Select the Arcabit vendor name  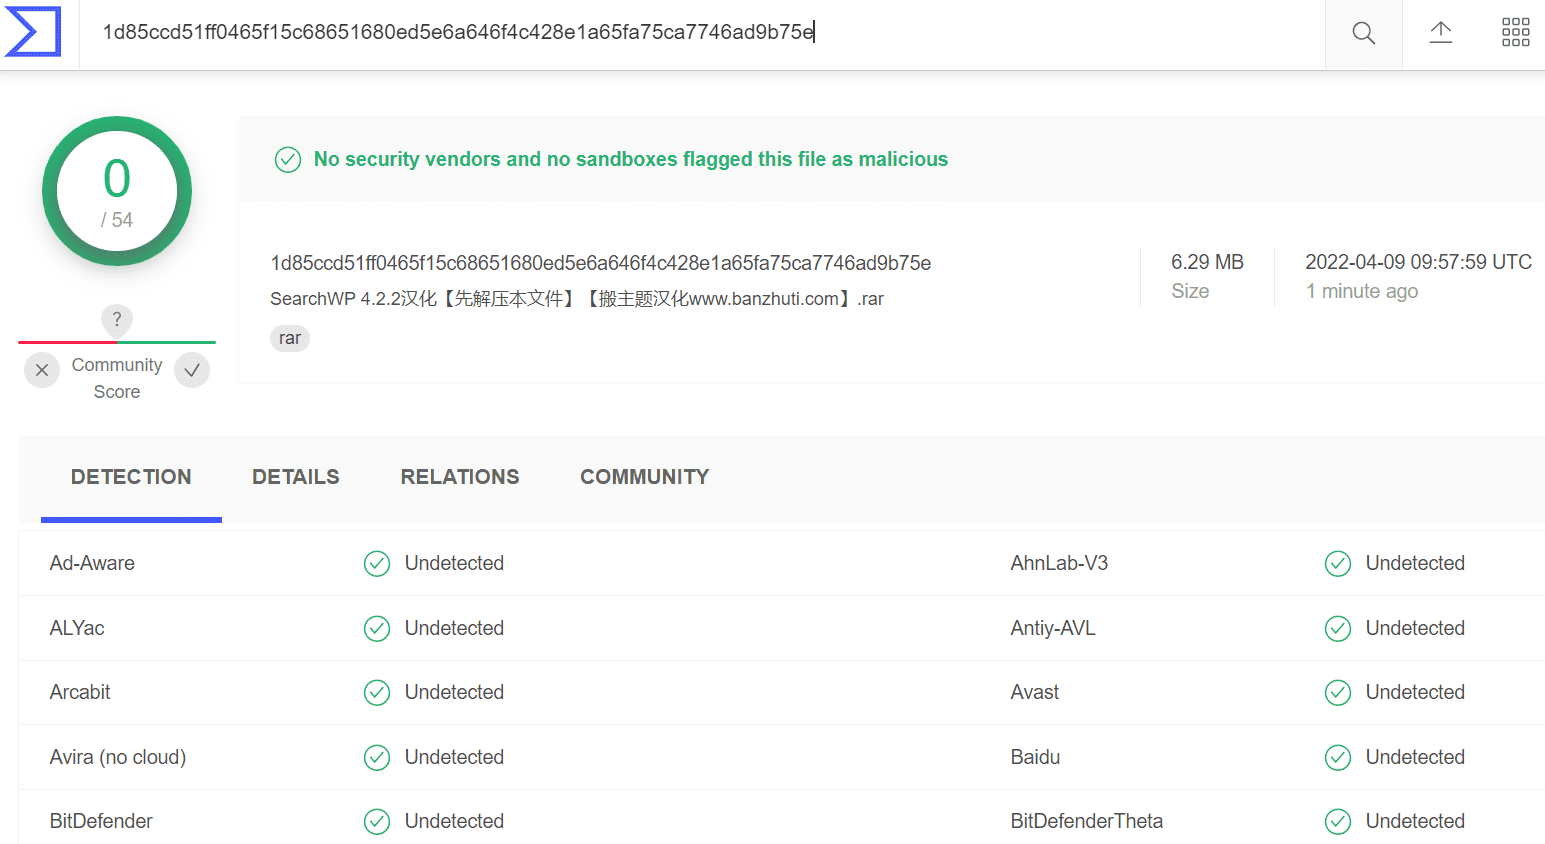pyautogui.click(x=80, y=692)
